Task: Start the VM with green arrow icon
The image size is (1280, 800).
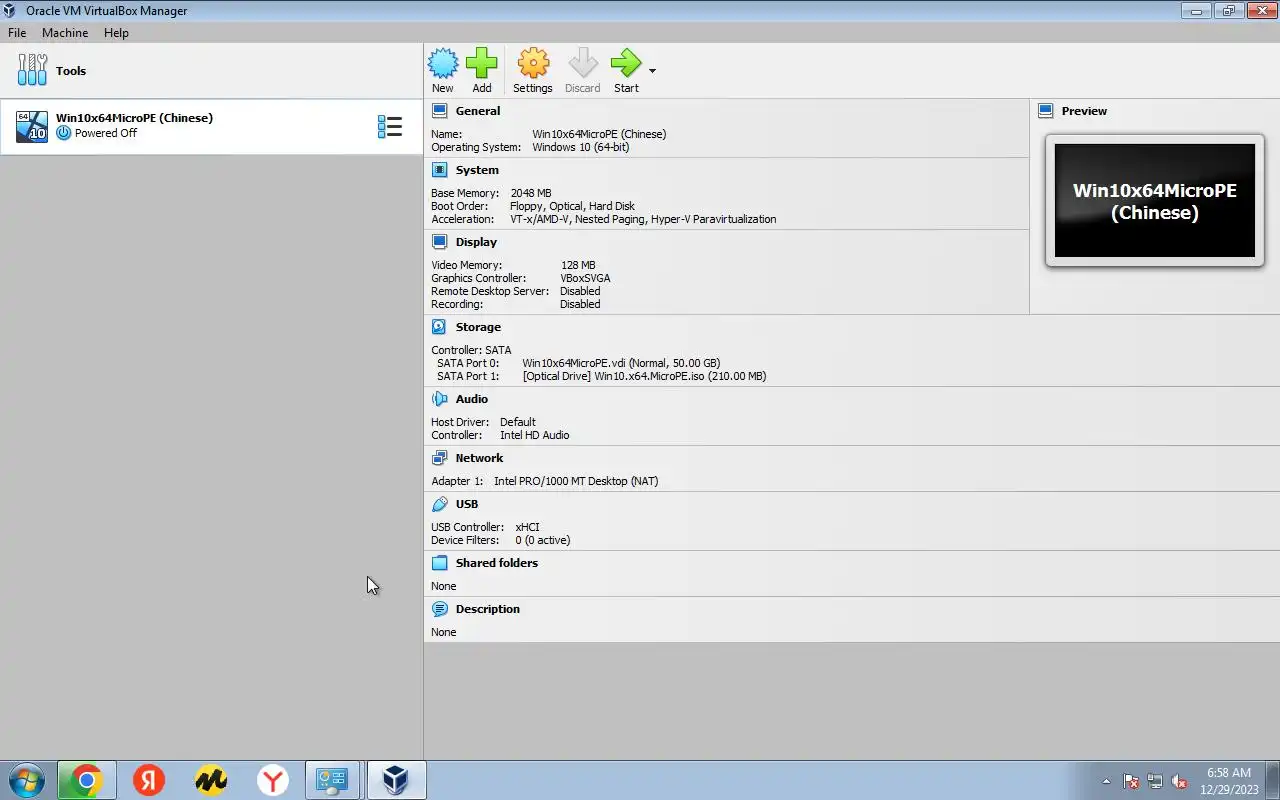Action: point(626,64)
